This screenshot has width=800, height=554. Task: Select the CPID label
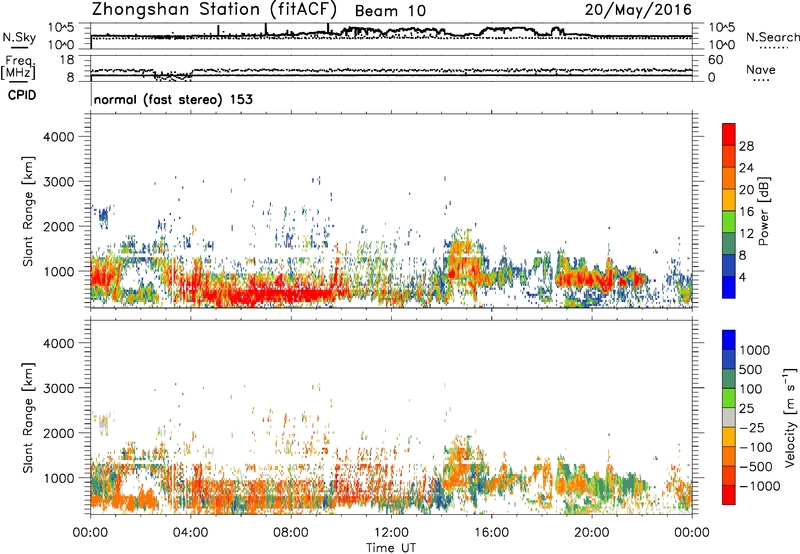22,95
